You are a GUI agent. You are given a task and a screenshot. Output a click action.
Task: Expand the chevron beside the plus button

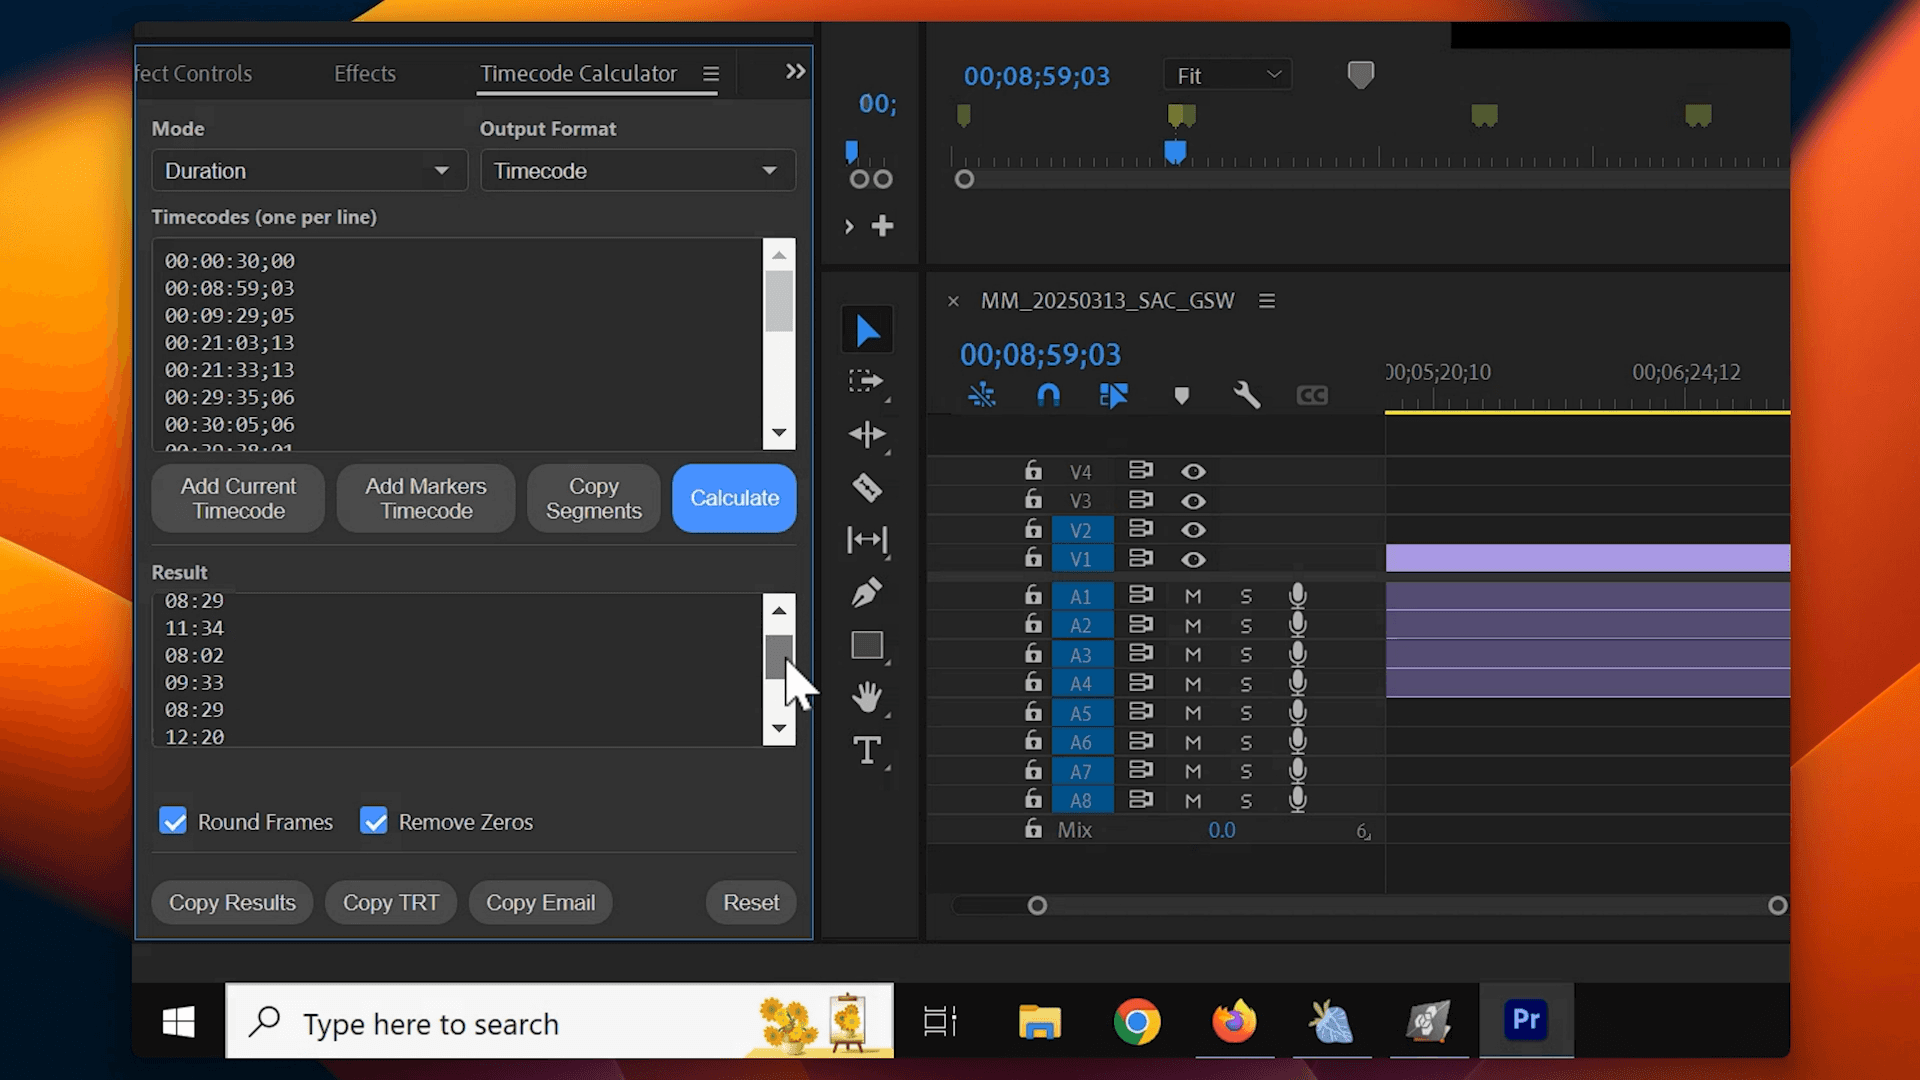pos(849,226)
